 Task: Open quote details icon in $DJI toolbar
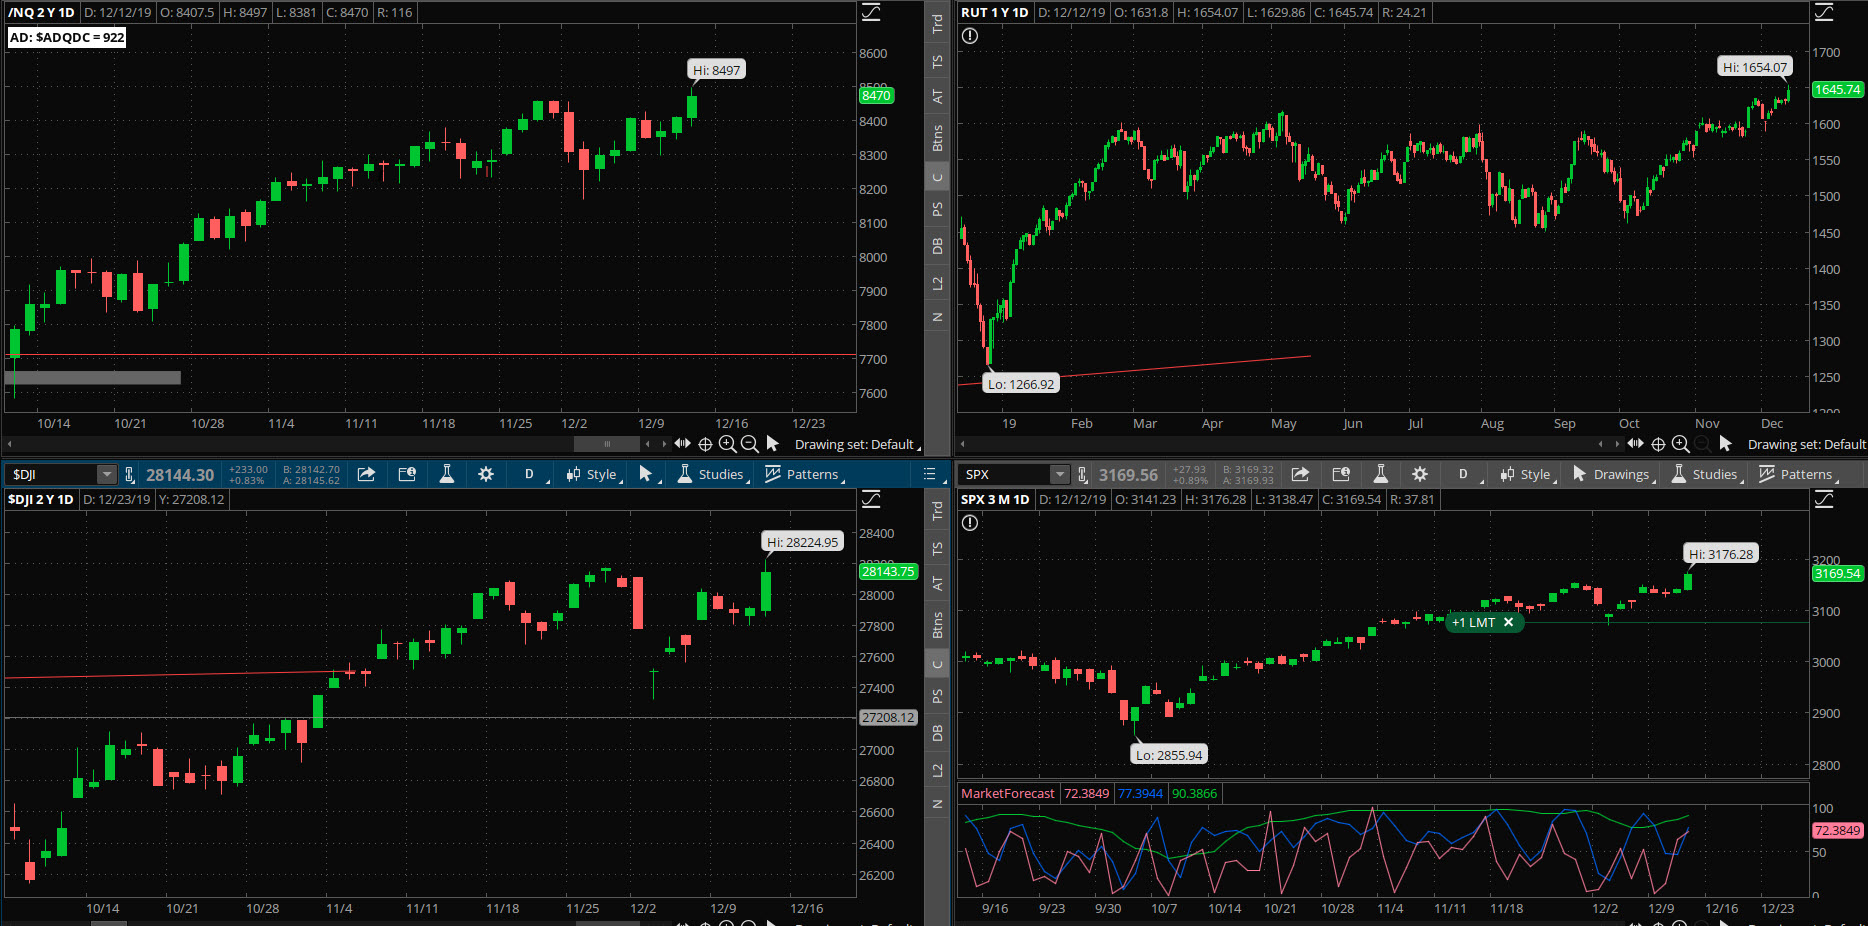[407, 474]
